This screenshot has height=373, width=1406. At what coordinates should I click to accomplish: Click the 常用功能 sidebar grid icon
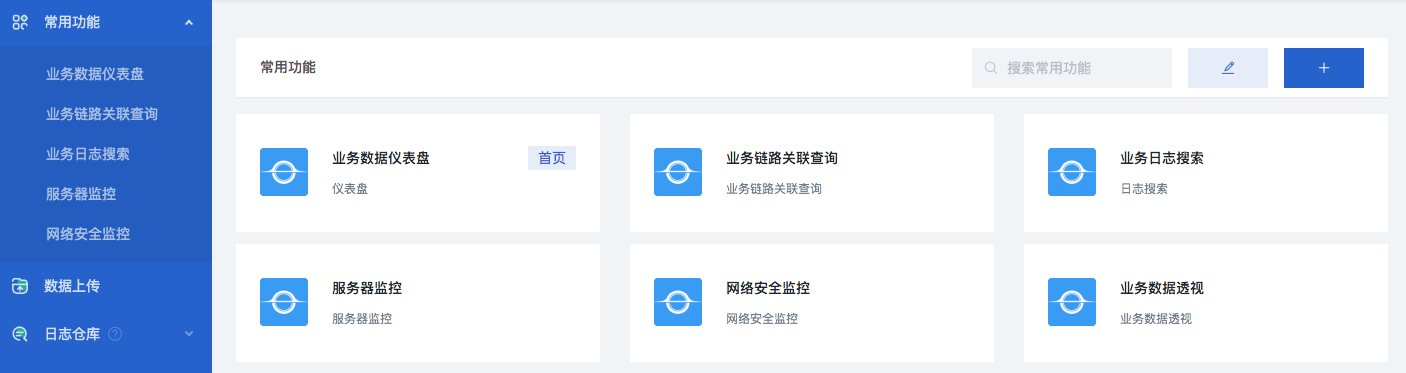(19, 22)
